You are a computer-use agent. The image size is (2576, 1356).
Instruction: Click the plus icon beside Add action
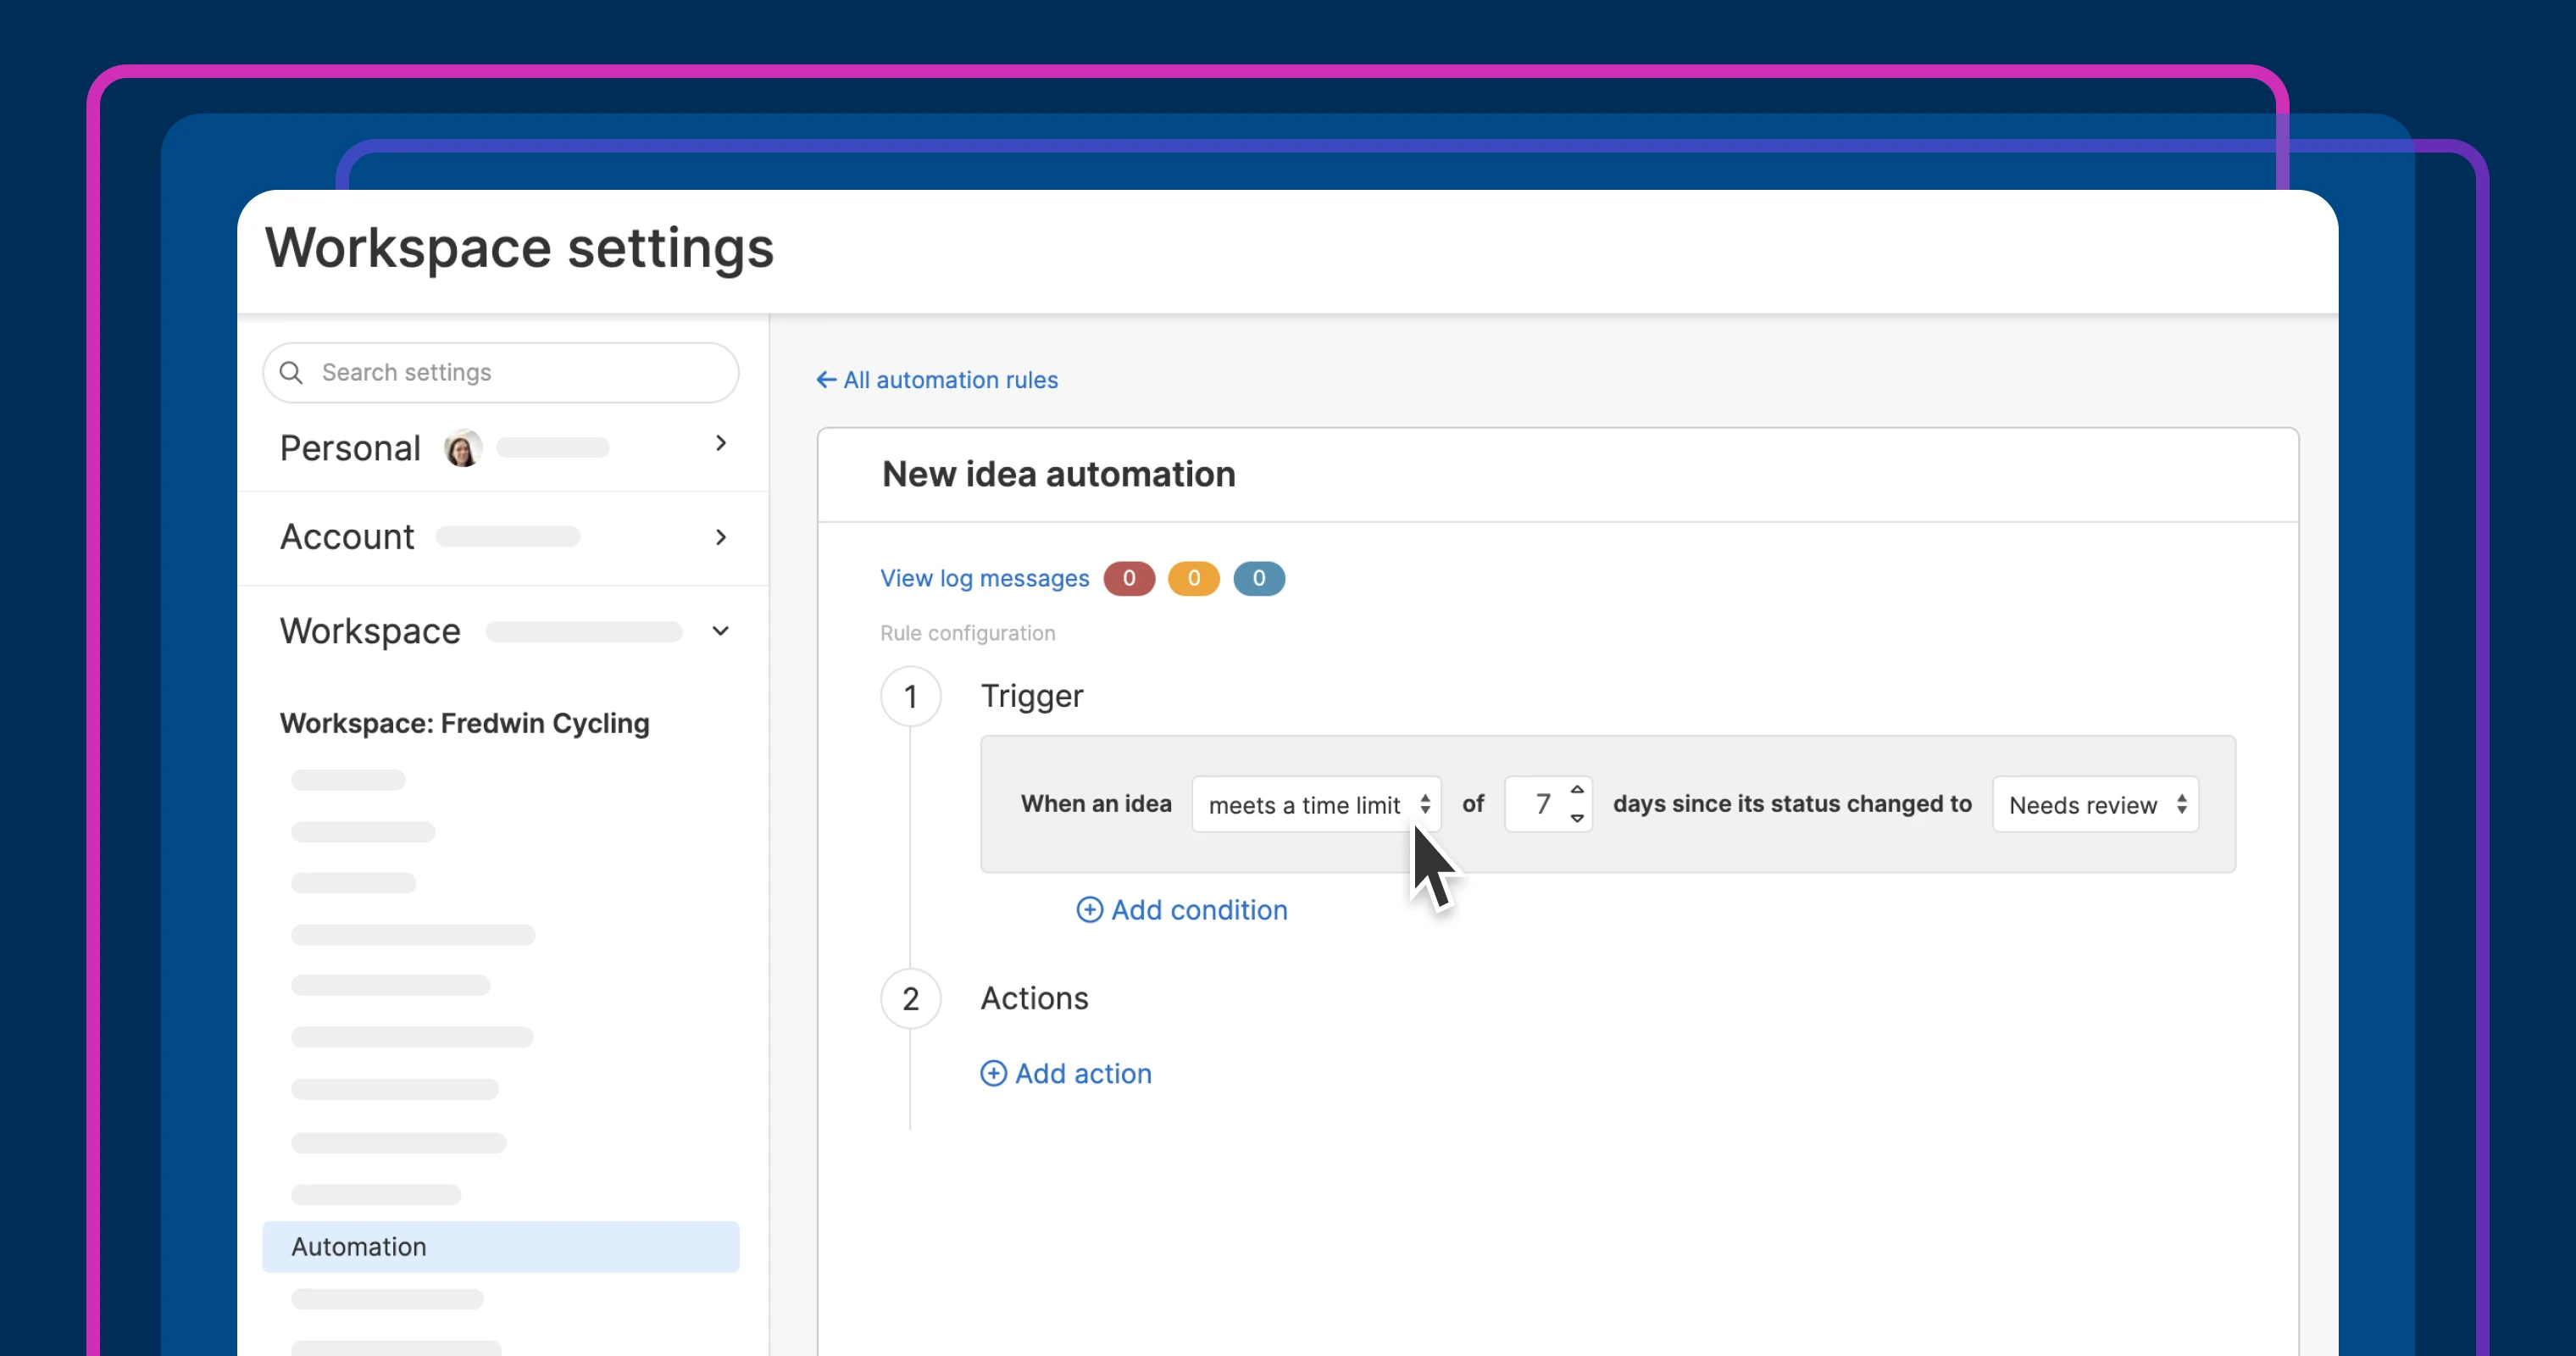pos(993,1074)
